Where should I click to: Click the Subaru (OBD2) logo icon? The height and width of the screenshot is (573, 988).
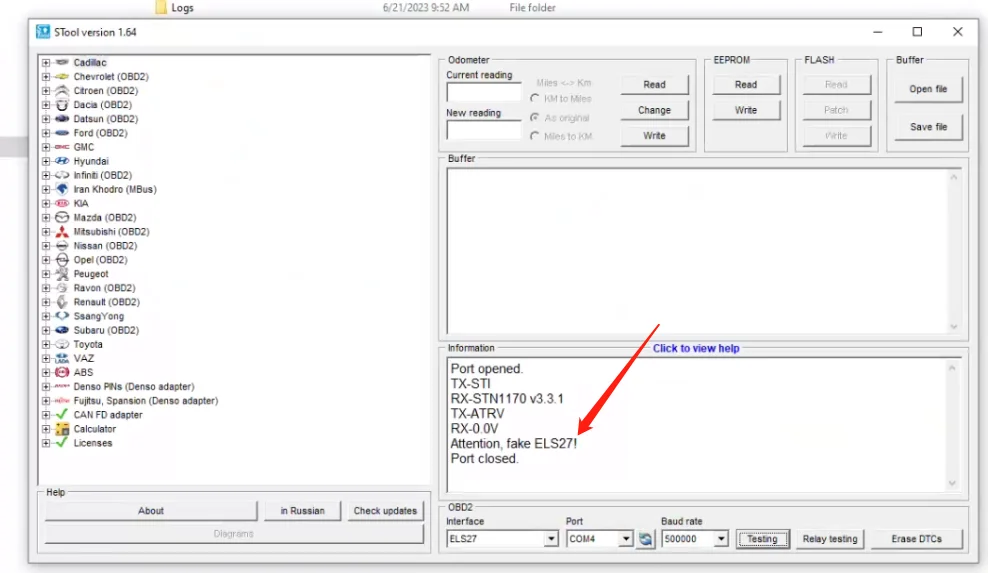(62, 330)
